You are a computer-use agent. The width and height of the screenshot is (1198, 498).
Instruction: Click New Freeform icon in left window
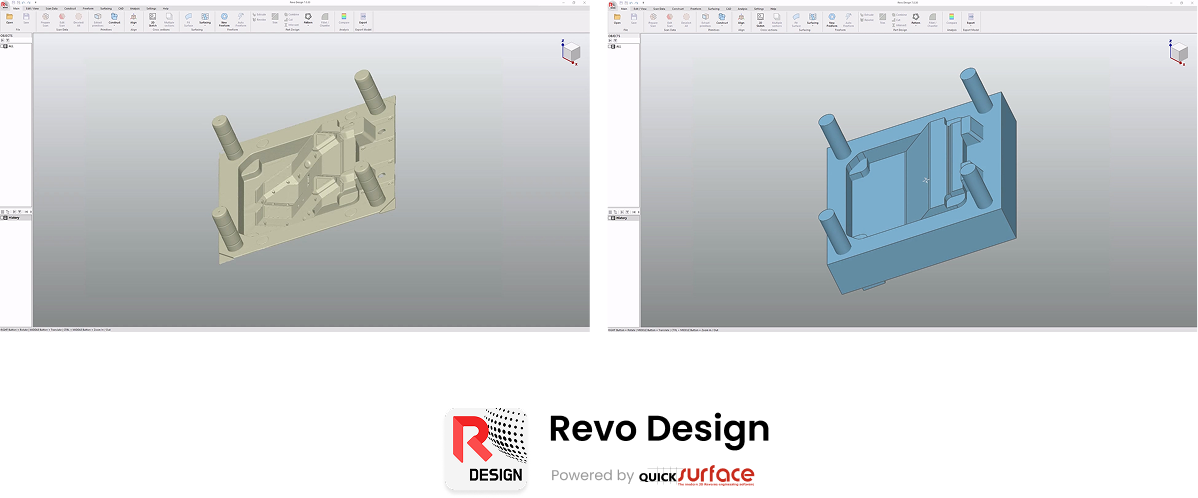(224, 18)
